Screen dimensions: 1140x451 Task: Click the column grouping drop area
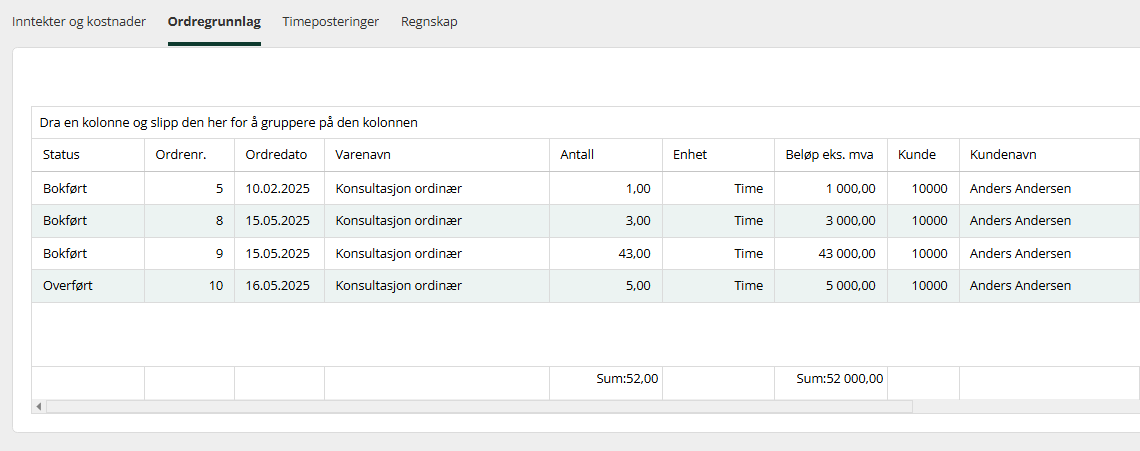[x=586, y=123]
